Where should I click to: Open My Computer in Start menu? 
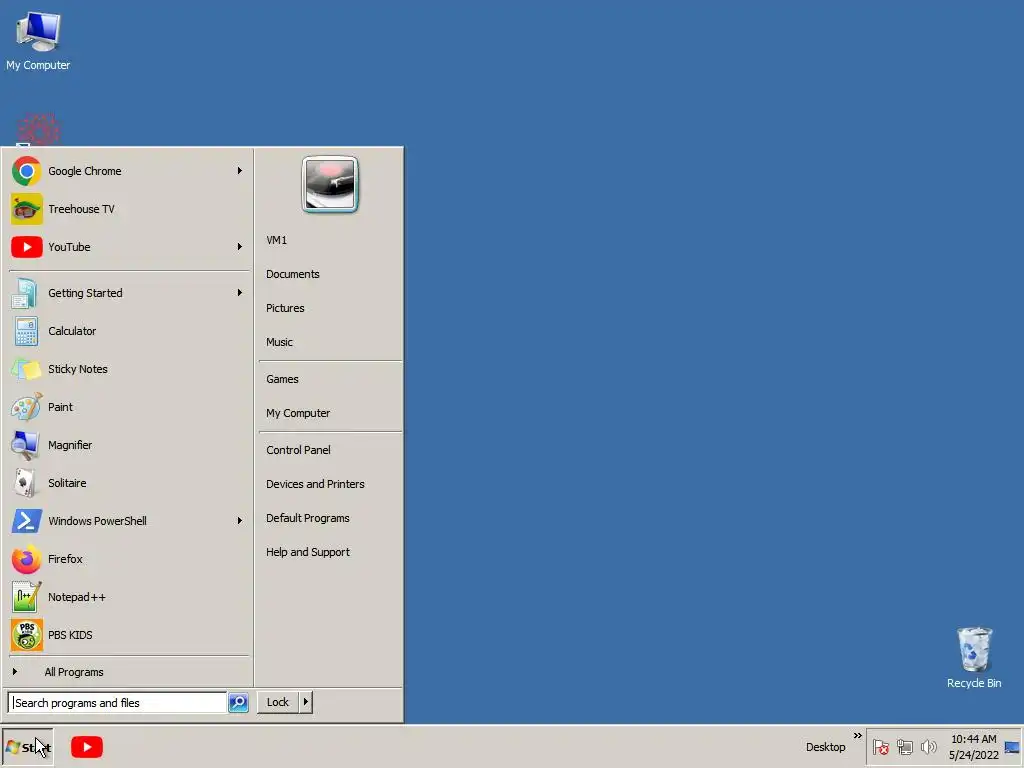(x=298, y=413)
